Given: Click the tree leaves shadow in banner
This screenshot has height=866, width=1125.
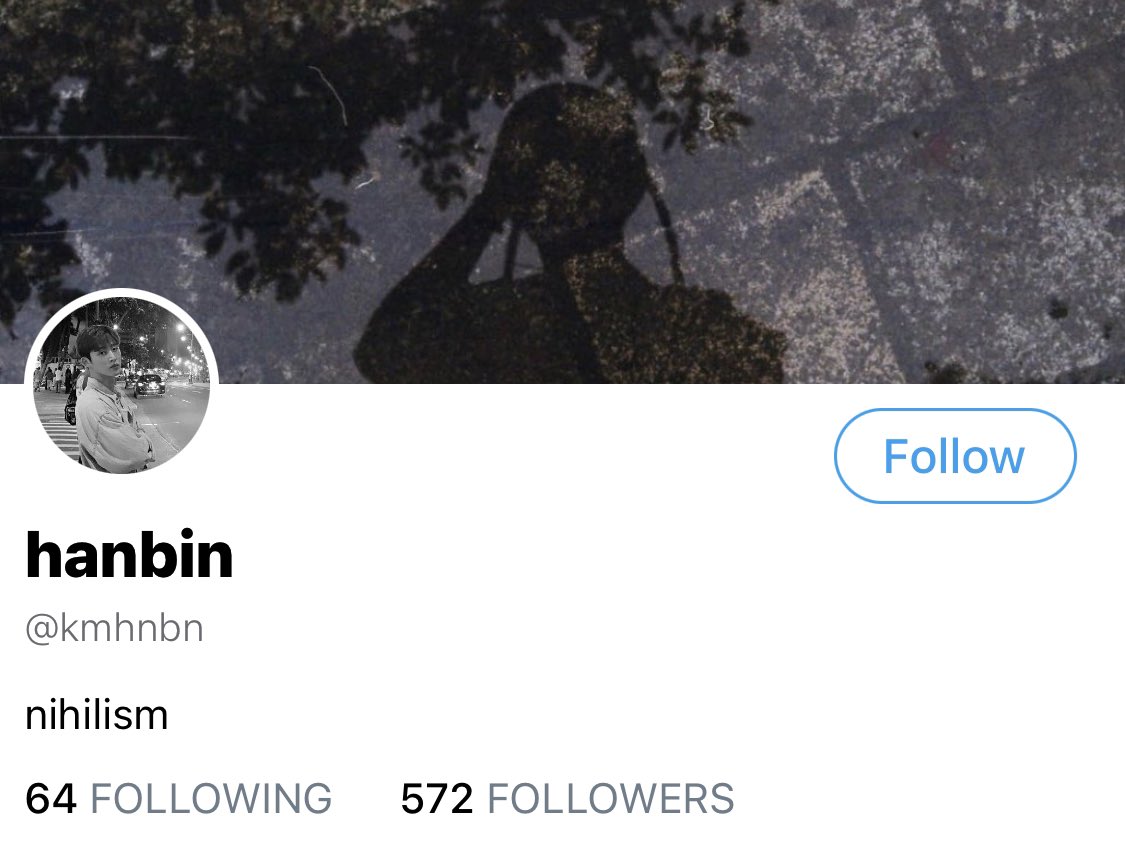Looking at the screenshot, I should (215, 143).
